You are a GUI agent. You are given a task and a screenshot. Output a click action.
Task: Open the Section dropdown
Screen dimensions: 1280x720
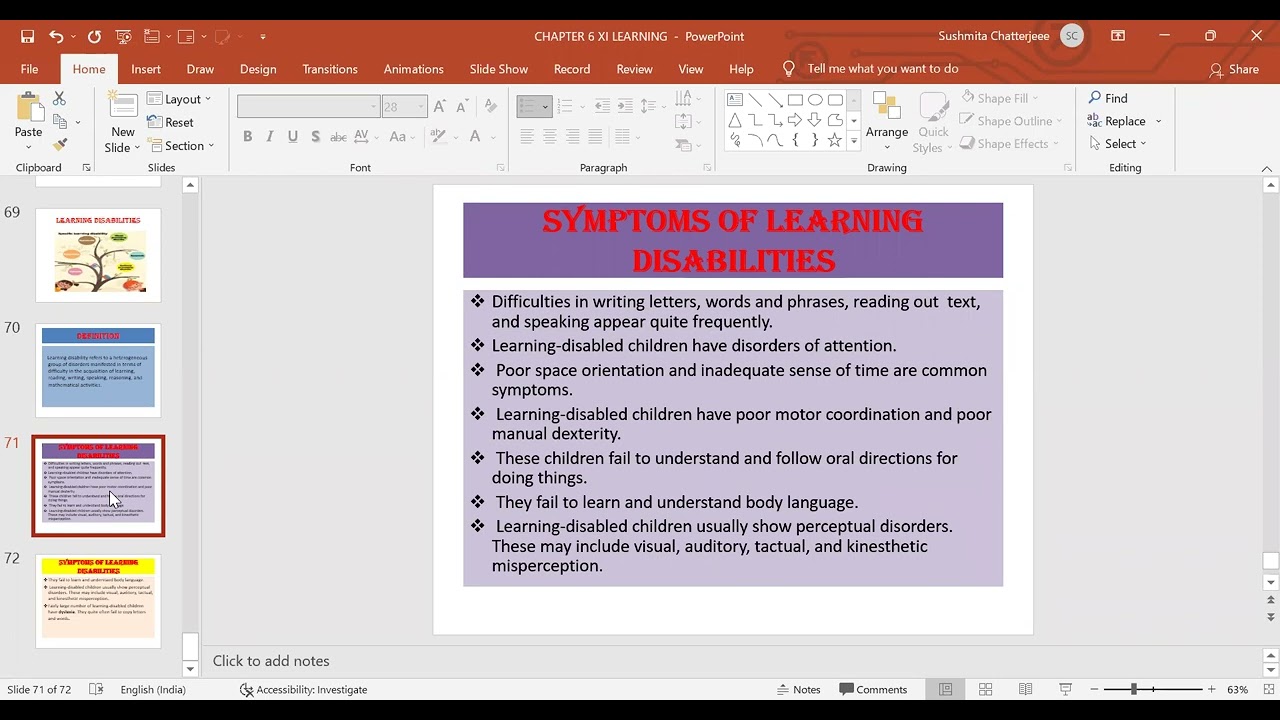coord(181,145)
